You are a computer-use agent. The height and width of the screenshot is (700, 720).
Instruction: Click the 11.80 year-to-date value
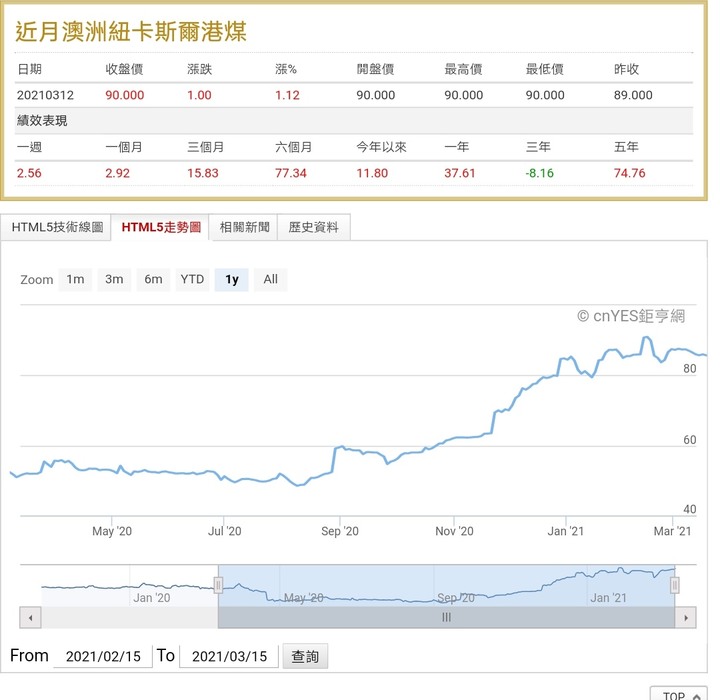[x=372, y=174]
